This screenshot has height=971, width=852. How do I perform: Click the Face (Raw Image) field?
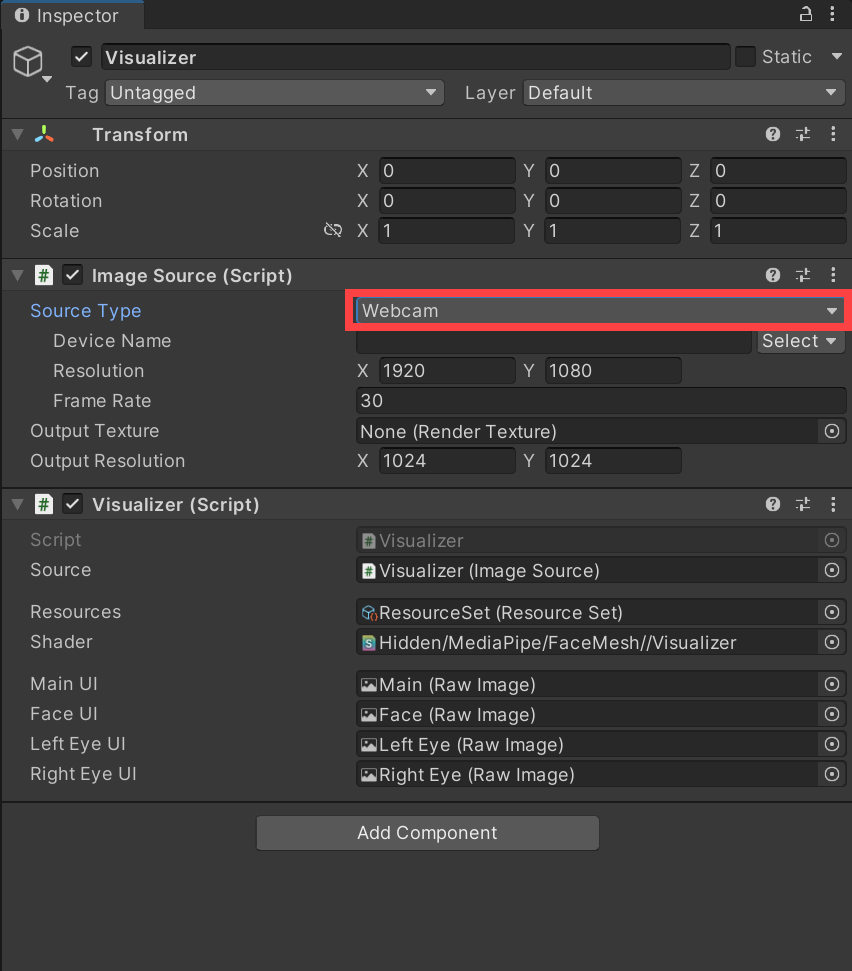[587, 714]
